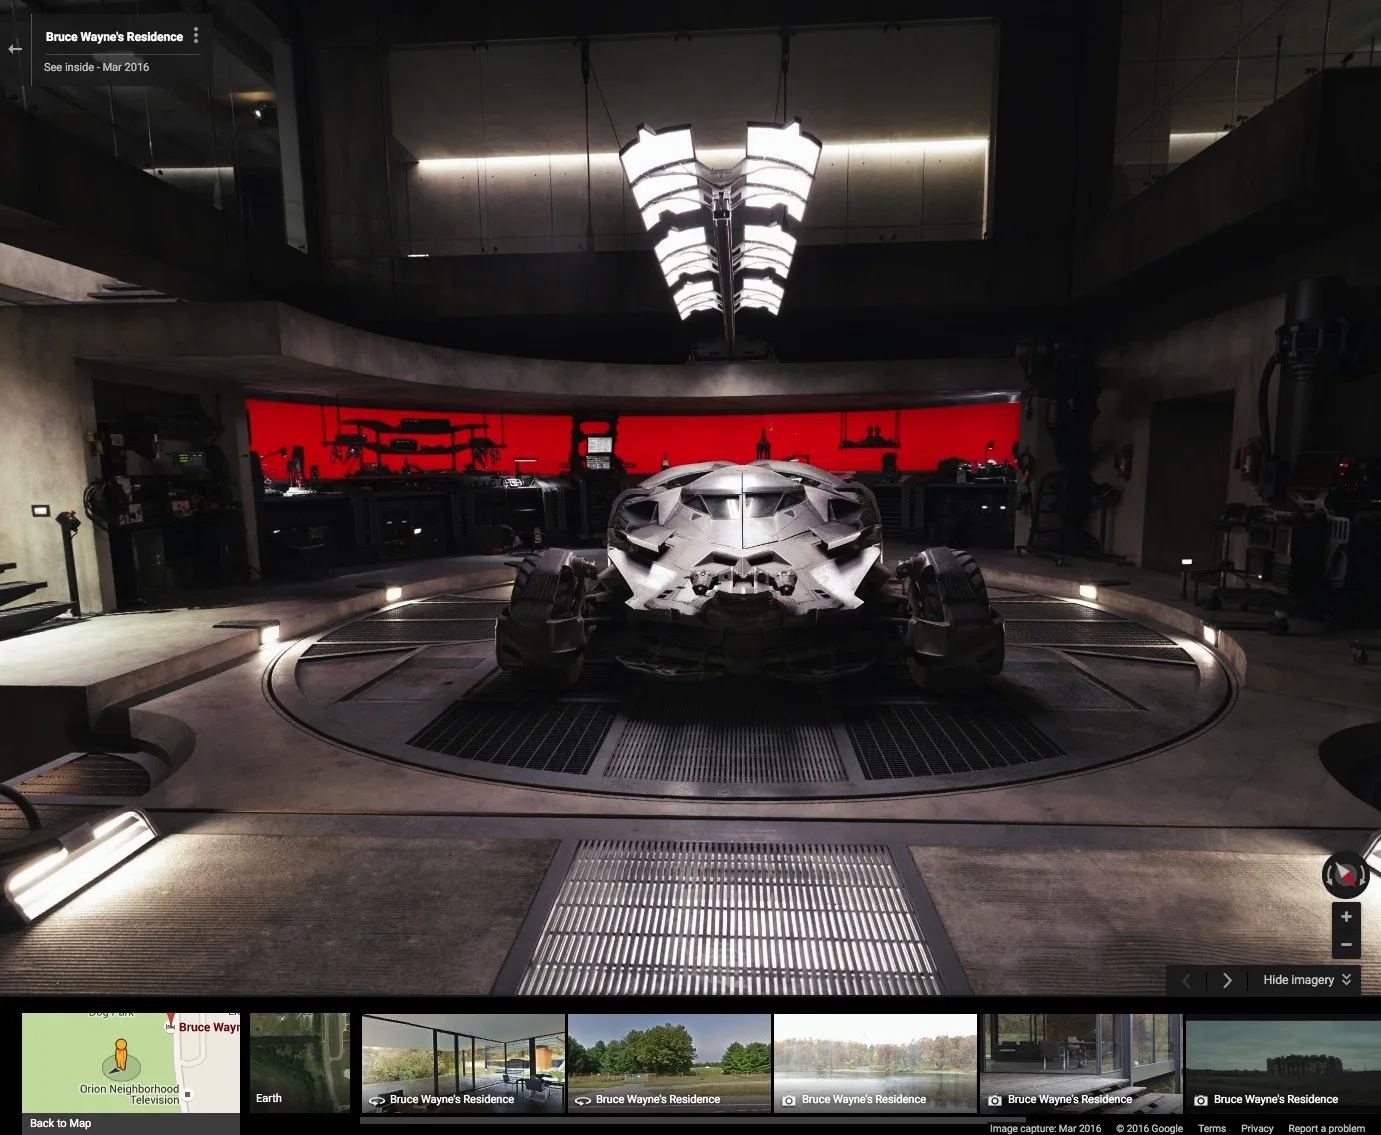Click the compass rotation control

pos(1345,875)
